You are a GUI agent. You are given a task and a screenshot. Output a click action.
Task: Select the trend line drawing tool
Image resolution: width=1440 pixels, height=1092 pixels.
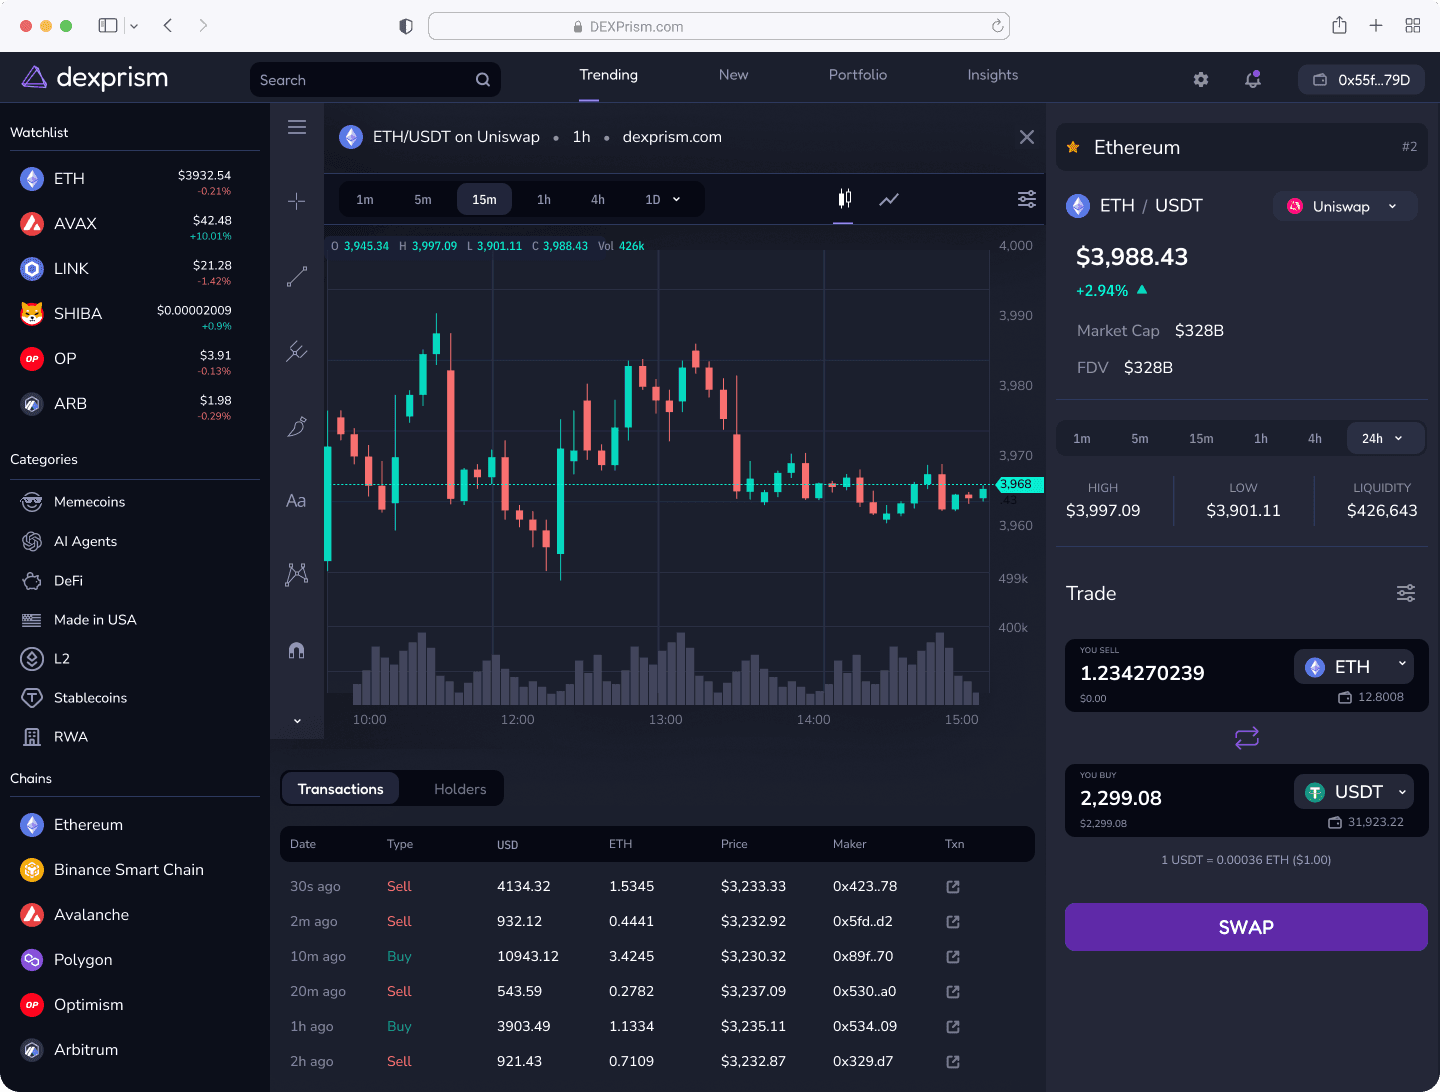[297, 277]
